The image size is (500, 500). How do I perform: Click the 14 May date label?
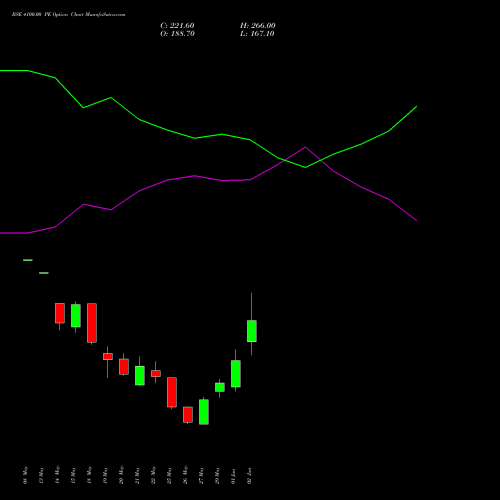pos(58,475)
